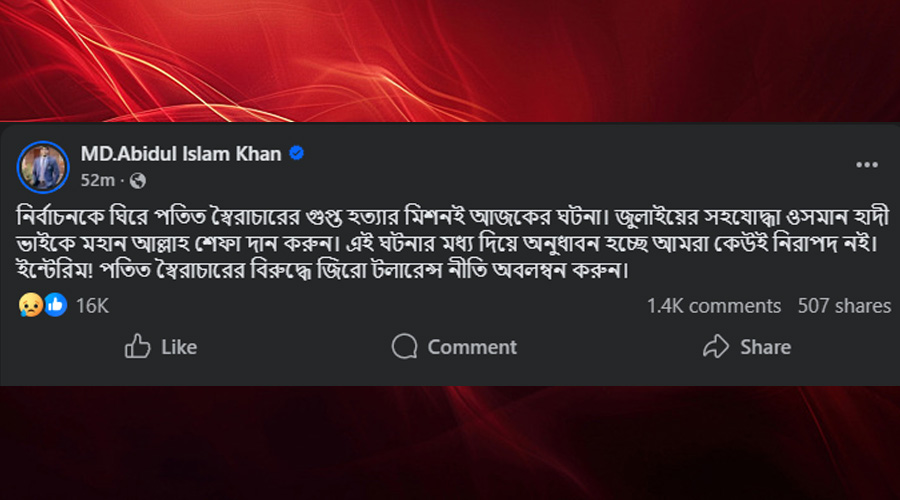Click the speech bubble comment icon
The width and height of the screenshot is (900, 500).
[x=404, y=347]
